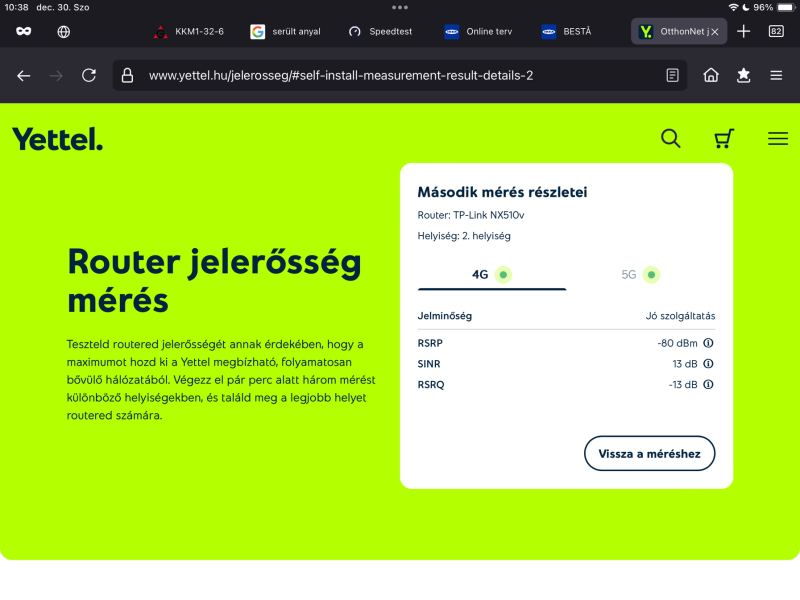Open private browsing mask icon
The width and height of the screenshot is (800, 600).
pos(23,32)
